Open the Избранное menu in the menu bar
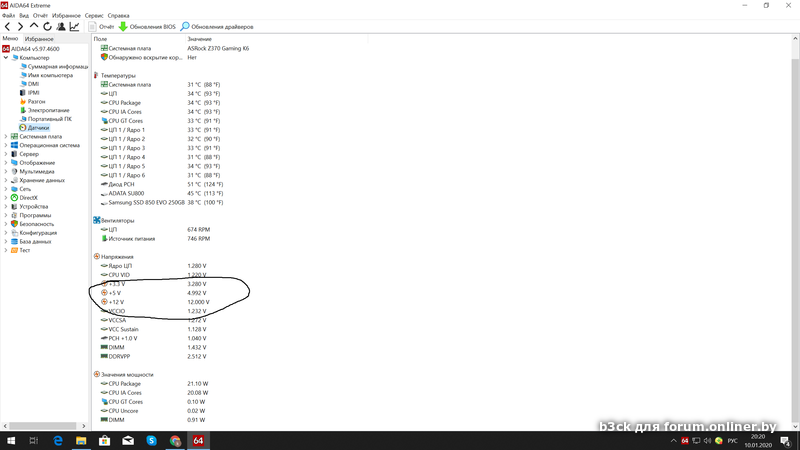Image resolution: width=800 pixels, height=450 pixels. (x=66, y=16)
